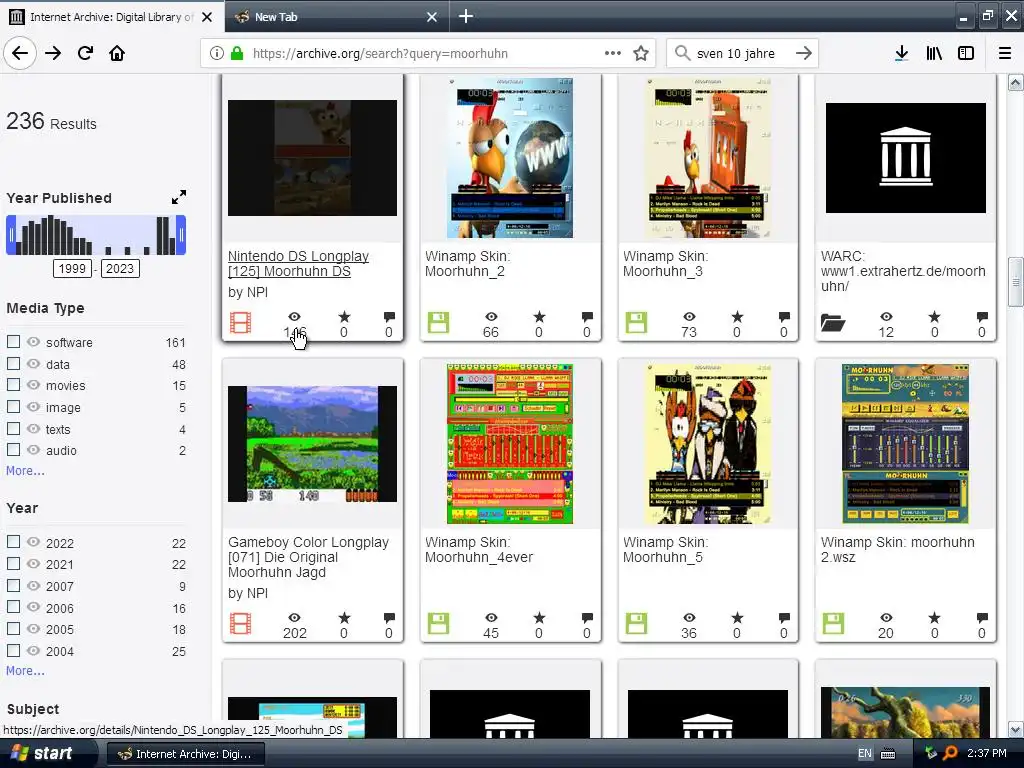Click floppy icon on Winamp Skin Moorhuhn_2 card
This screenshot has width=1024, height=768.
pyautogui.click(x=438, y=323)
